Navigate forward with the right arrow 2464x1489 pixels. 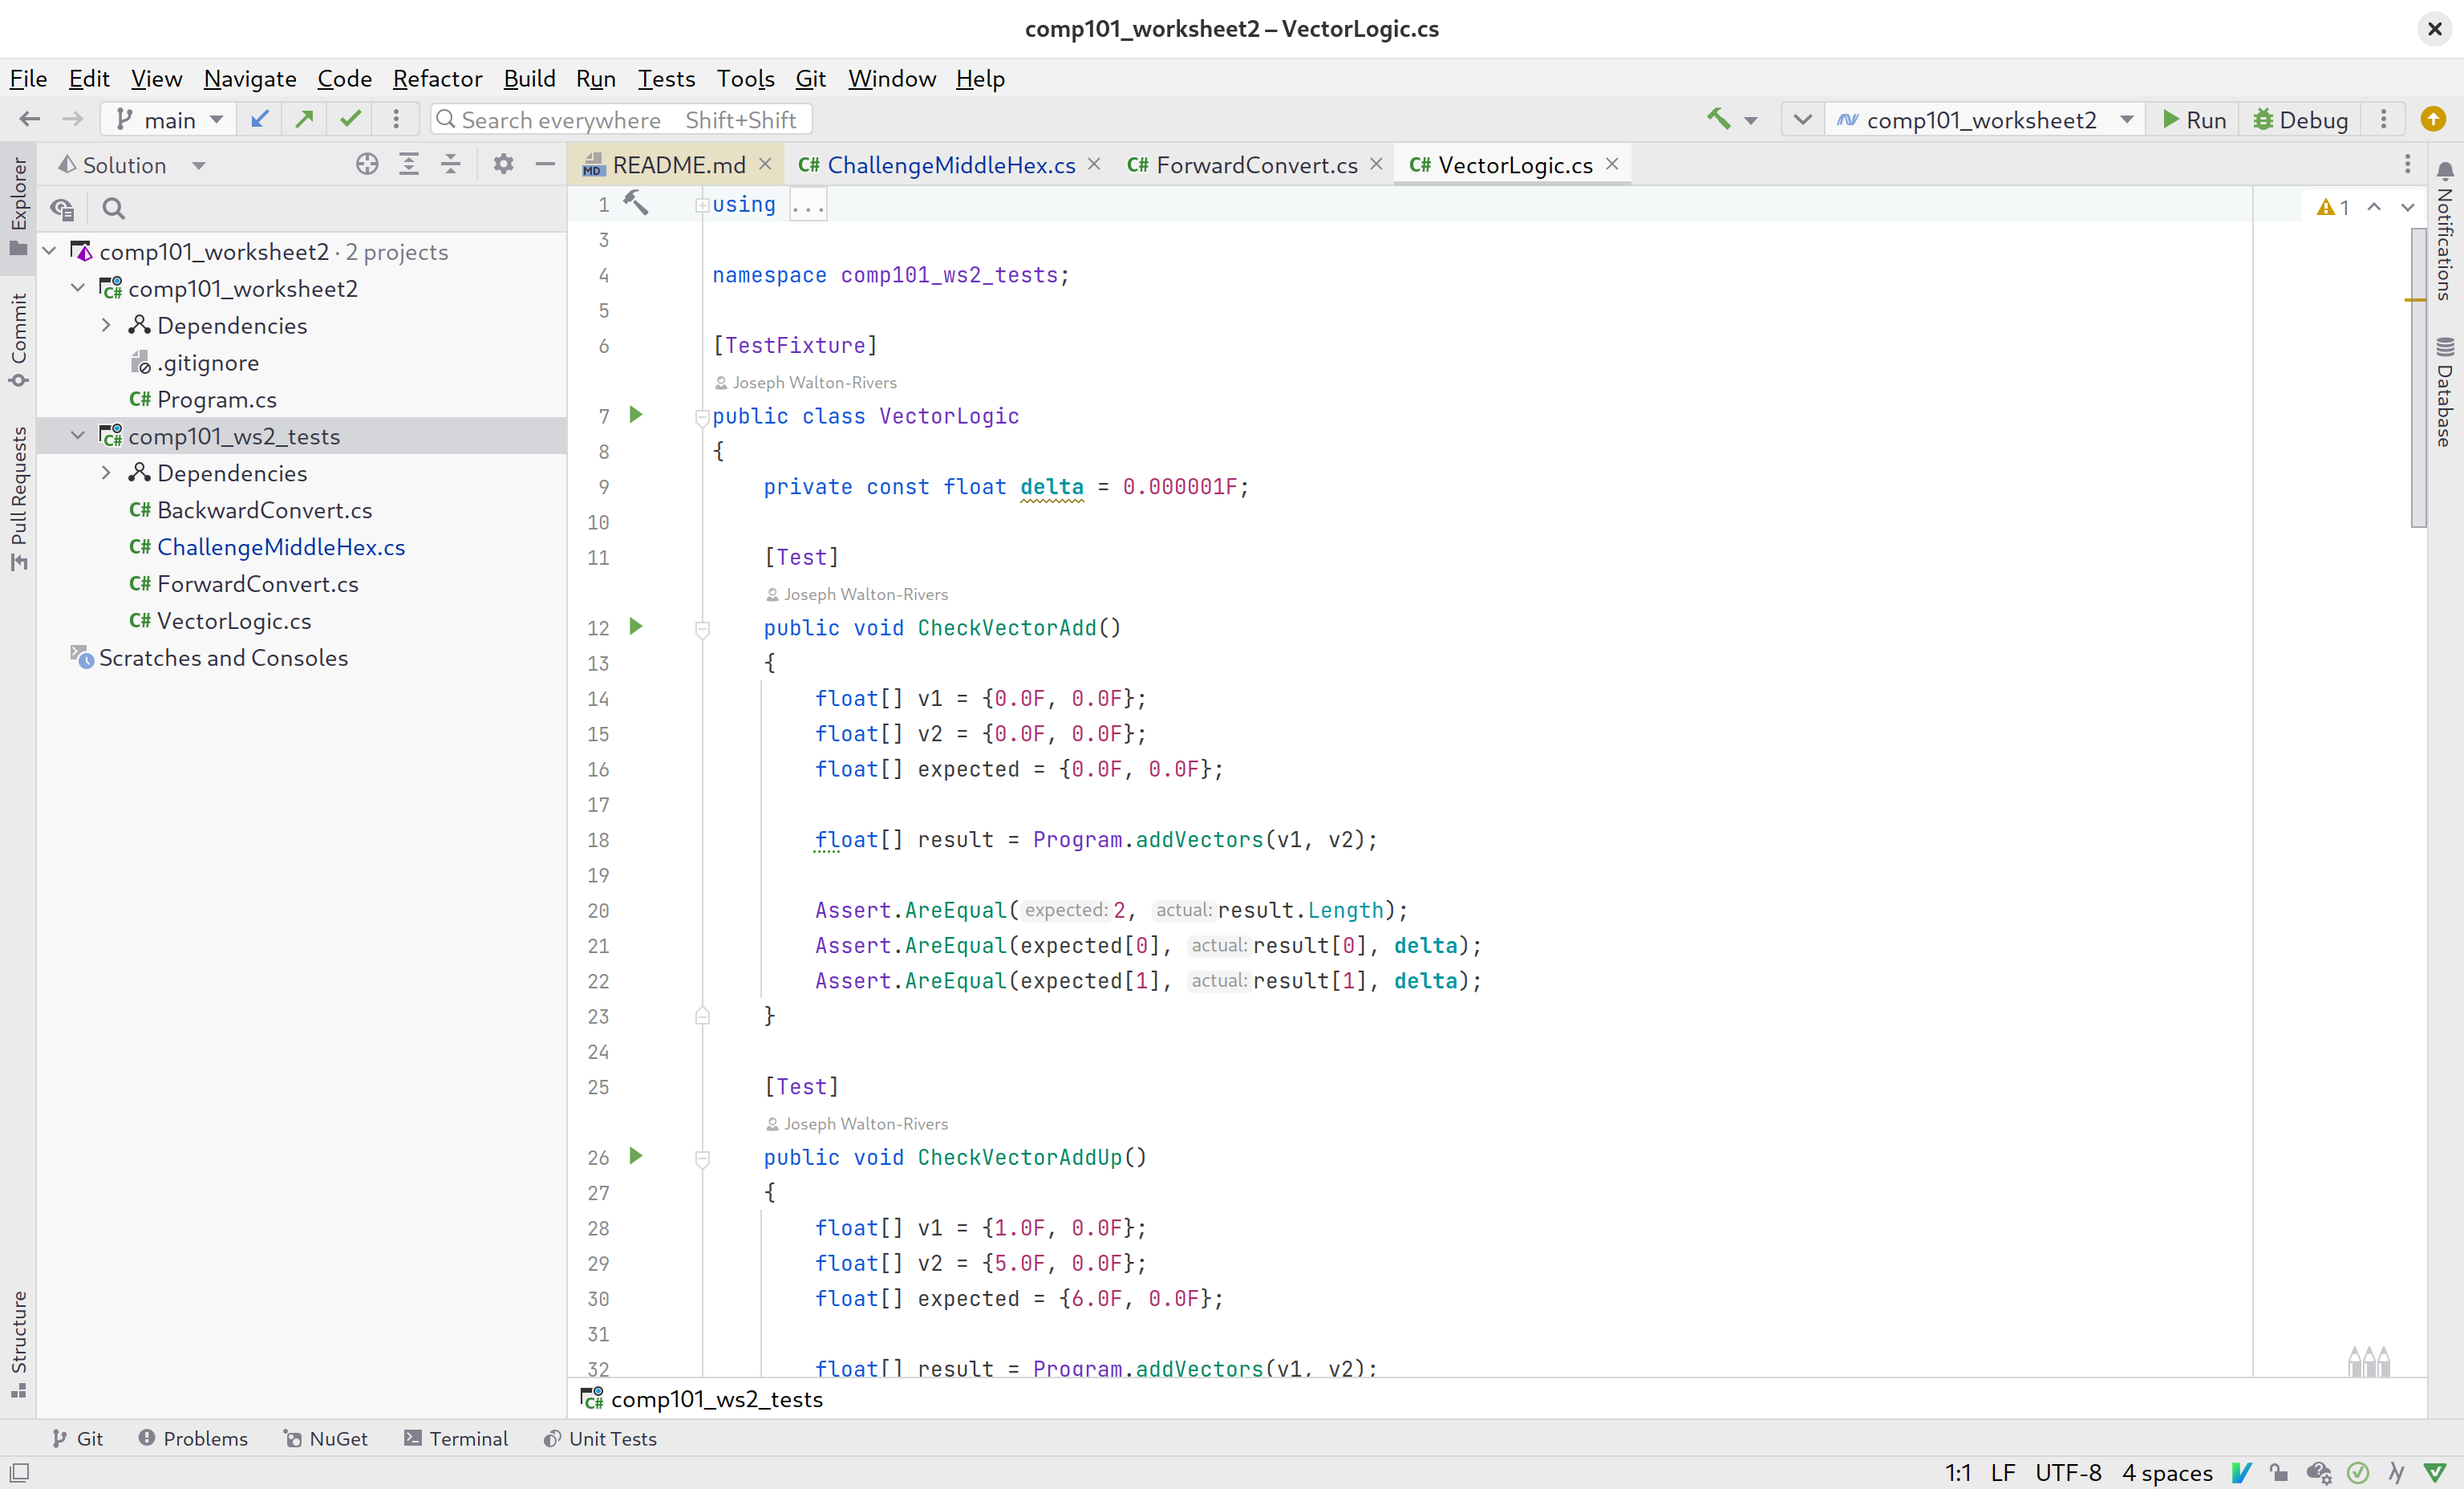[72, 119]
